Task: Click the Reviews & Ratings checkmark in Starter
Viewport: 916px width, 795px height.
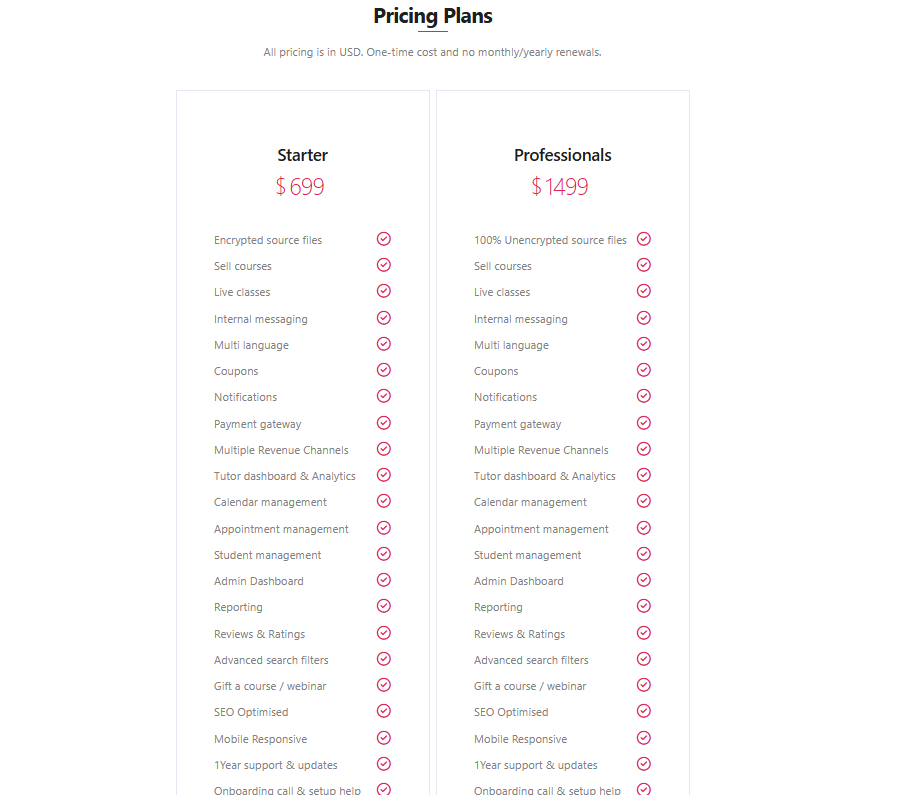Action: coord(383,632)
